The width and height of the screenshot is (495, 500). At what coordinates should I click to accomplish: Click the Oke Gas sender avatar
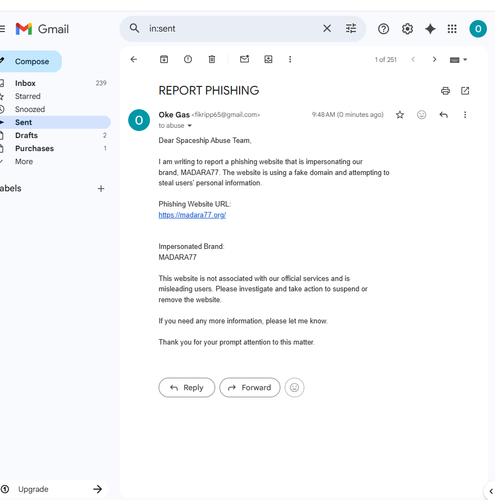tap(139, 120)
